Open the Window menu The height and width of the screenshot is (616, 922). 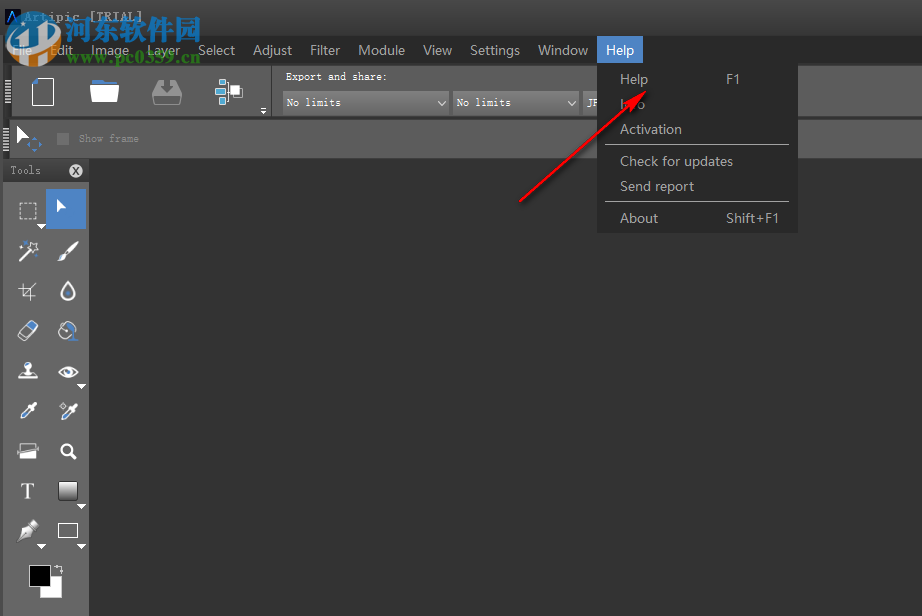[x=563, y=51]
